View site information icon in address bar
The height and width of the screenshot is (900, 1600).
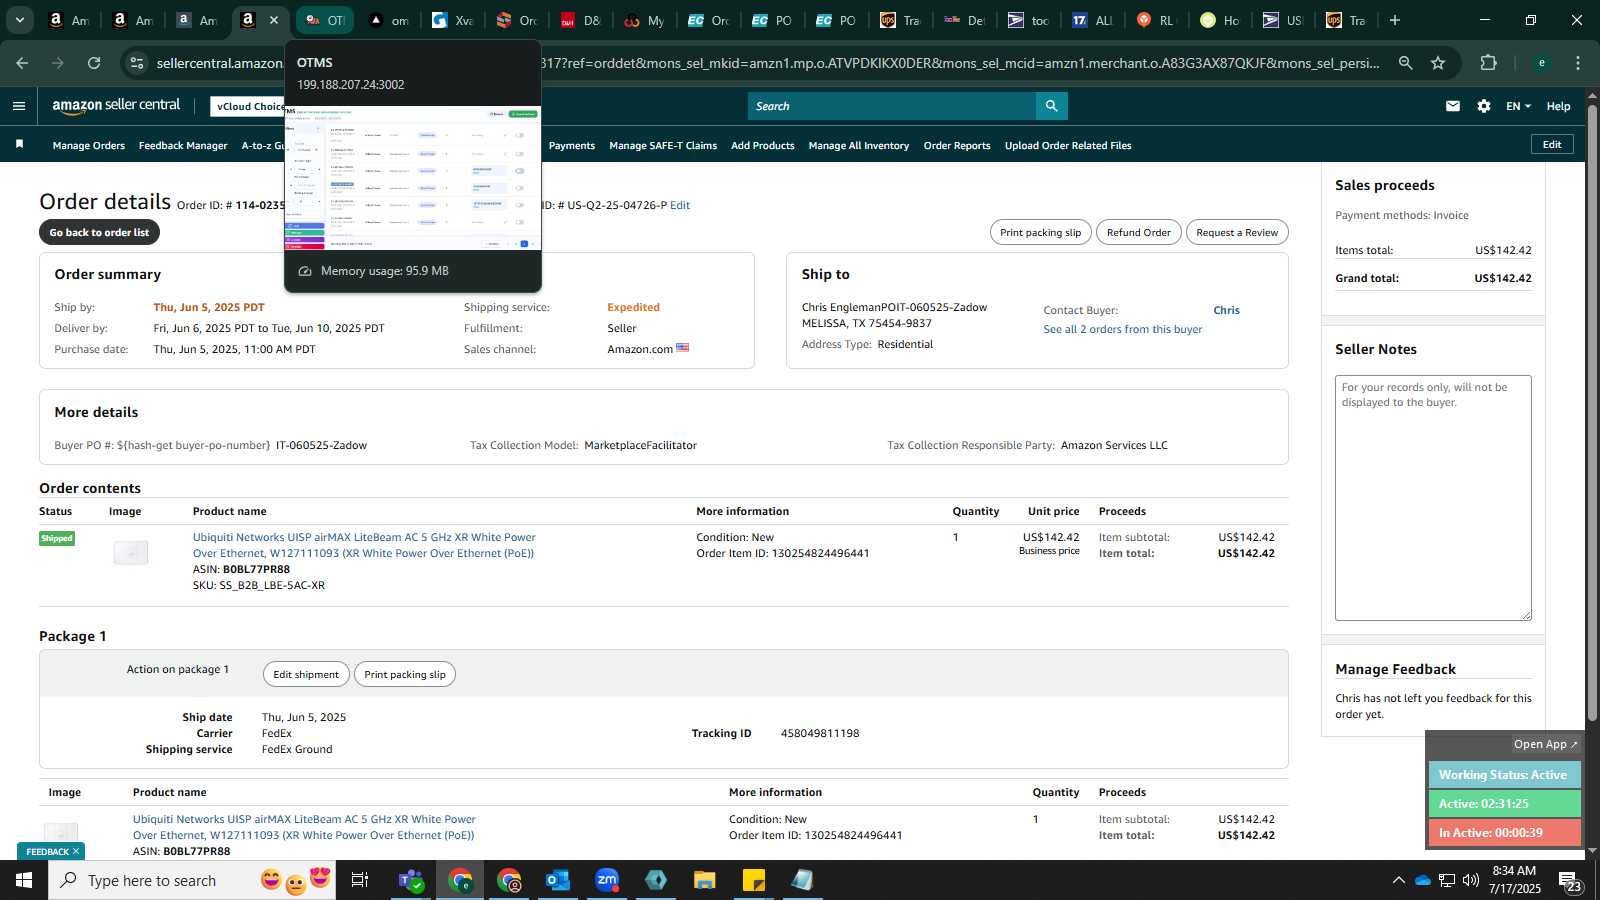pyautogui.click(x=137, y=63)
